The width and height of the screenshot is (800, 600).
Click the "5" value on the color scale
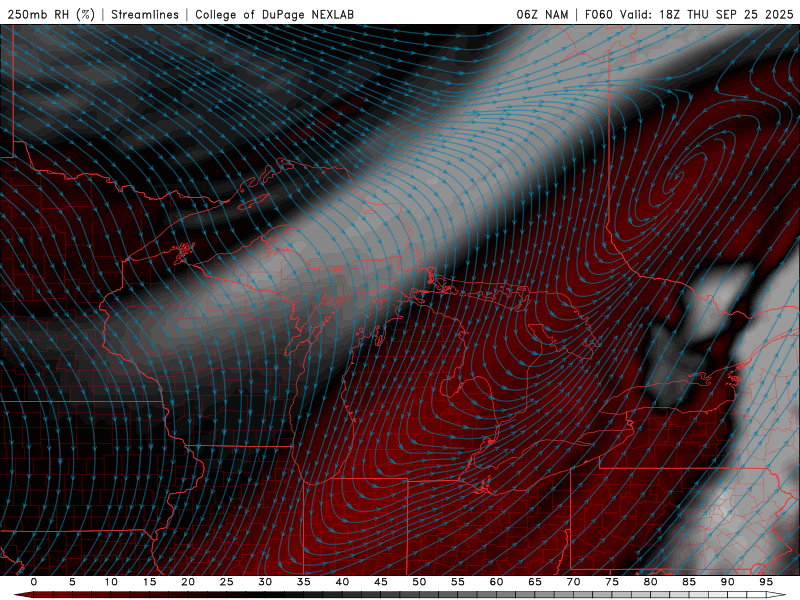pyautogui.click(x=72, y=582)
